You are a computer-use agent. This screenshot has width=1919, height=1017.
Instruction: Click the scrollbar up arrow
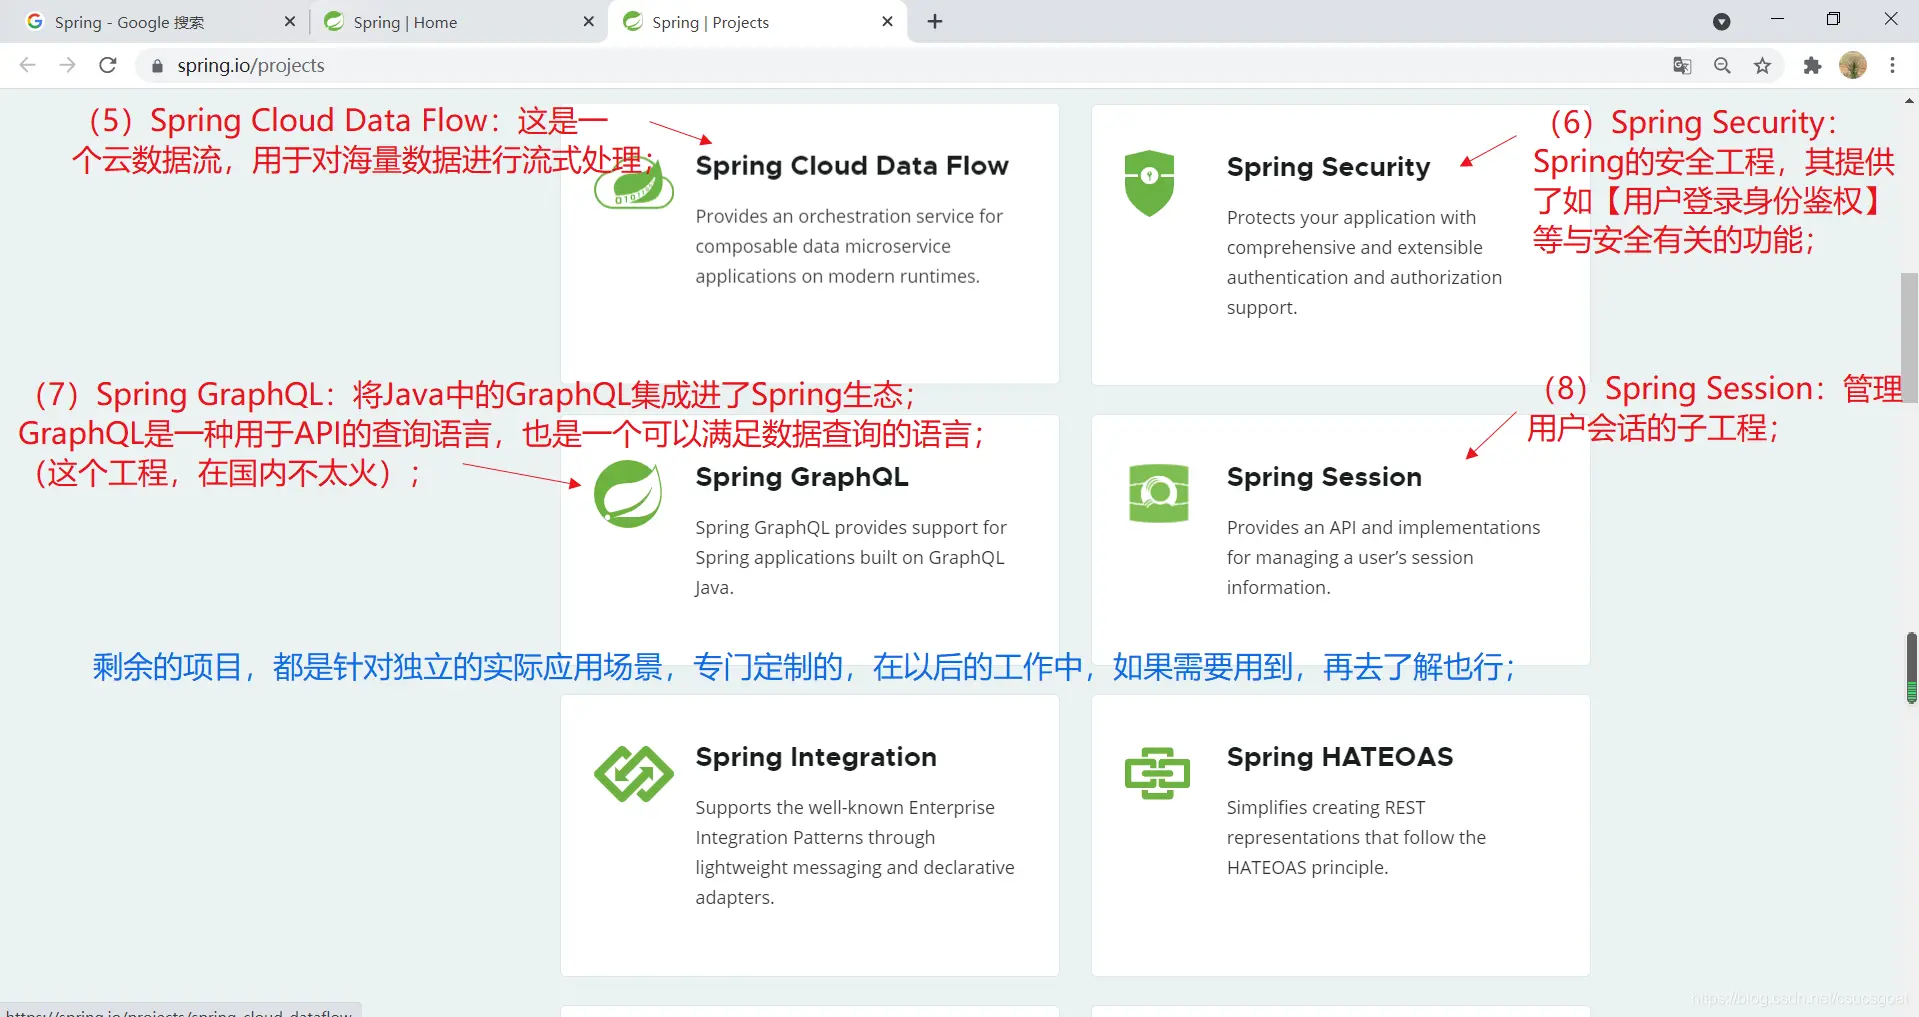1910,100
